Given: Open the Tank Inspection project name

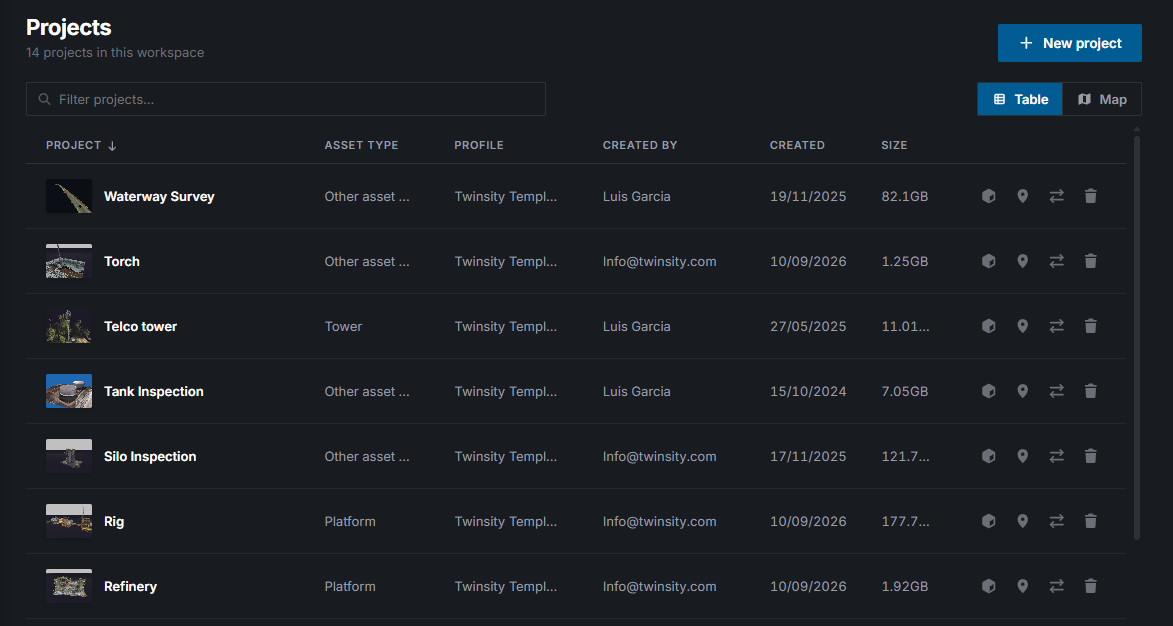Looking at the screenshot, I should 153,391.
